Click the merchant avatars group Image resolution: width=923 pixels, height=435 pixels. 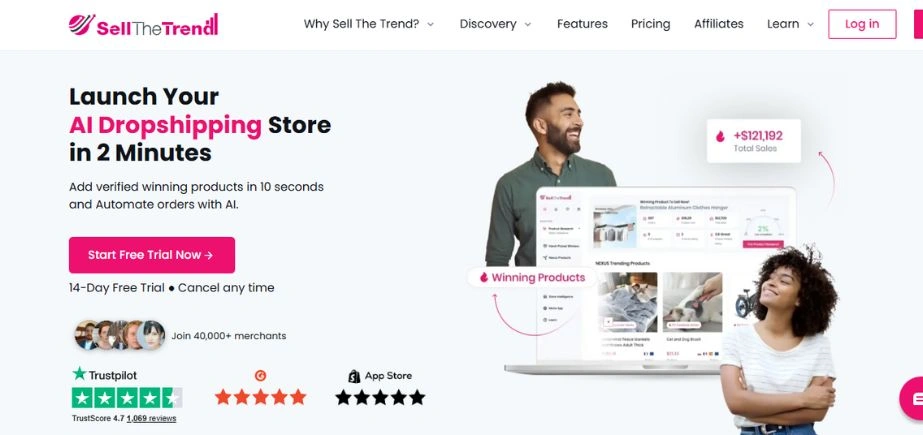(119, 336)
